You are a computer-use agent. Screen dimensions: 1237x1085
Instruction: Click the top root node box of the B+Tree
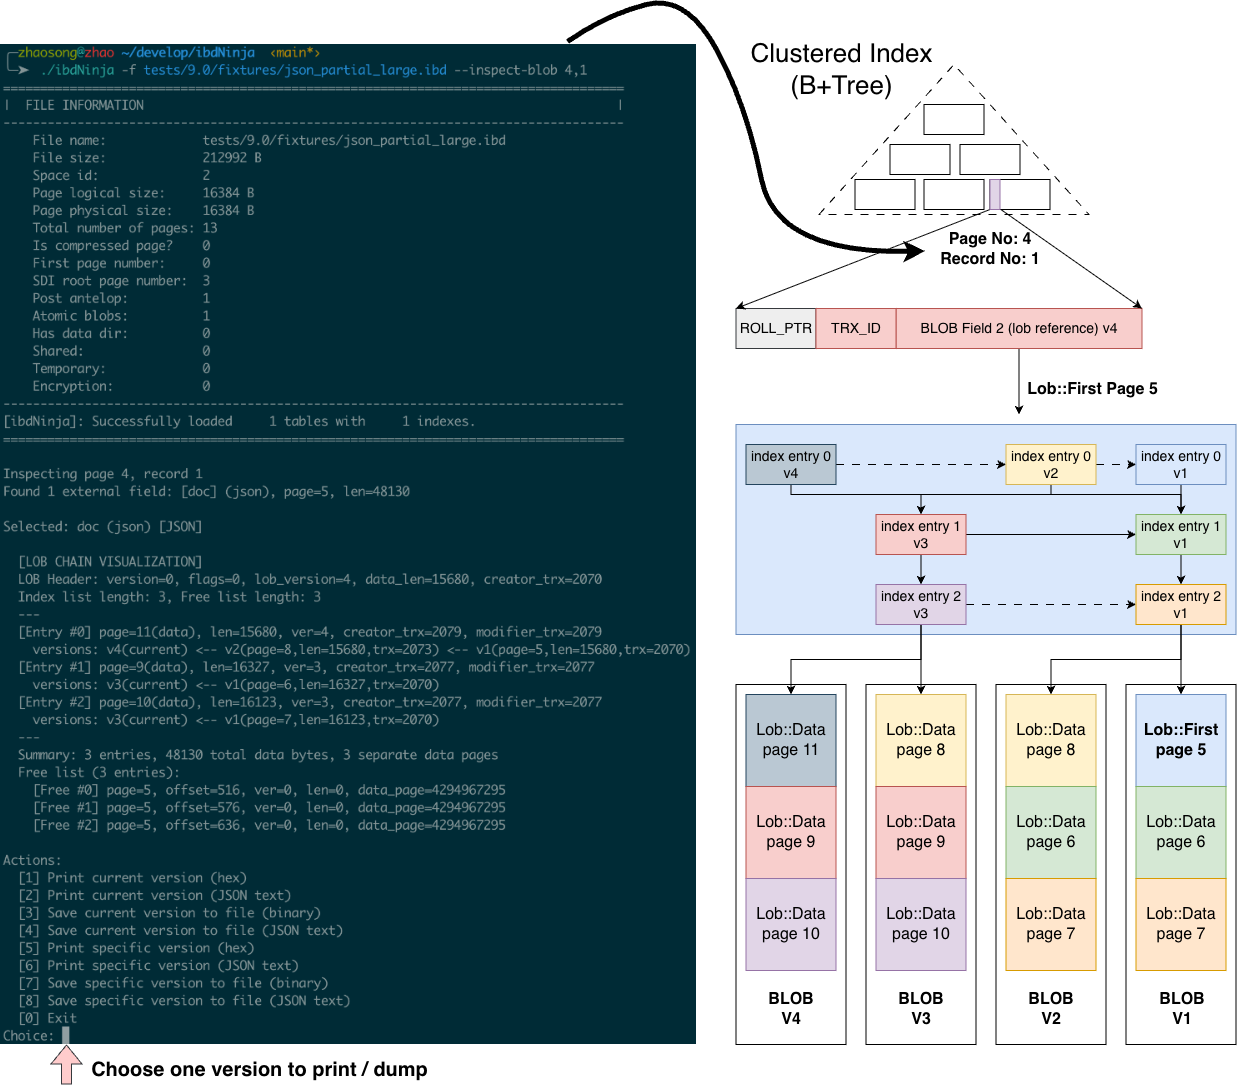(953, 119)
